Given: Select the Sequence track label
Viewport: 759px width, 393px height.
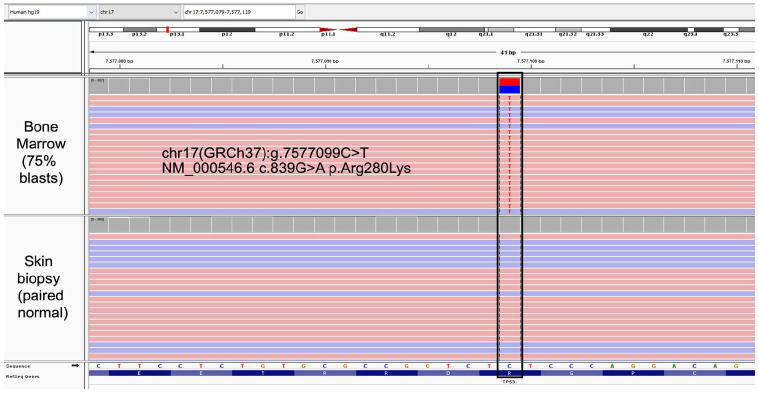Looking at the screenshot, I should coord(17,366).
